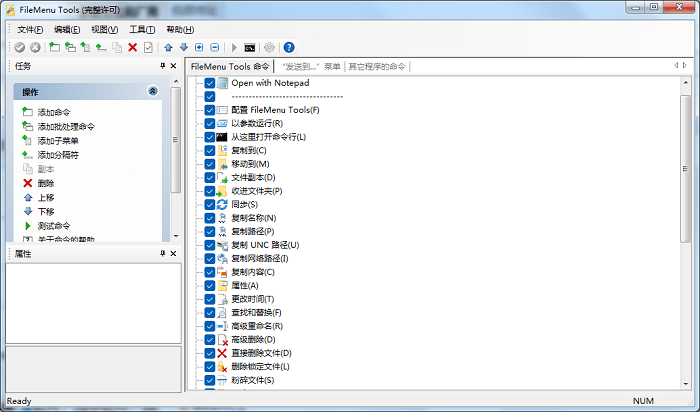The width and height of the screenshot is (700, 412).
Task: Click the pin icon of the 属性 panel
Action: pyautogui.click(x=162, y=254)
